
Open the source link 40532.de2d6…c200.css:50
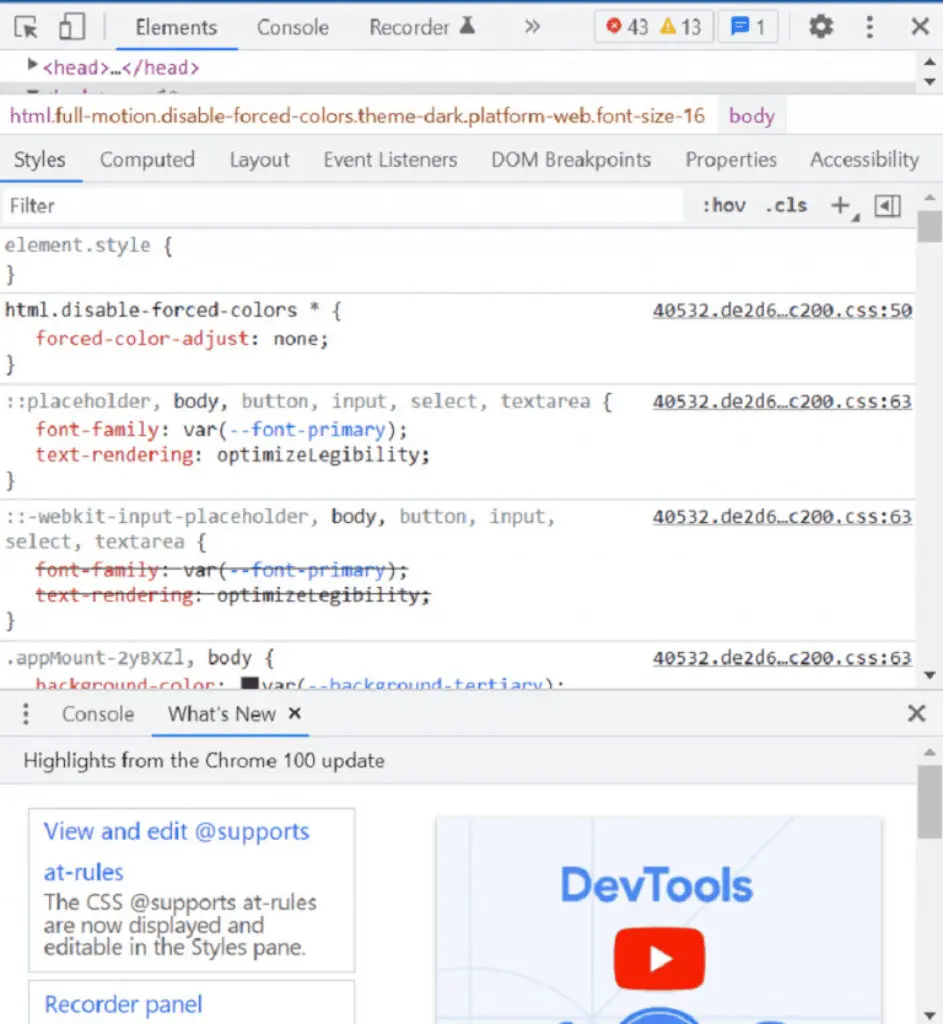tap(782, 310)
